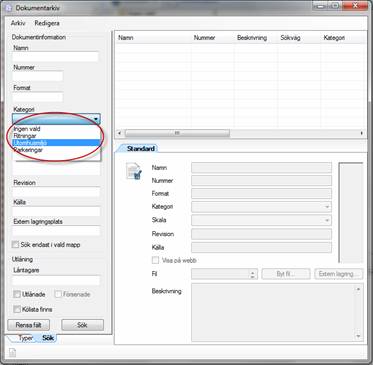Collapse the Kategori combo box arrow
373x365 pixels.
tap(96, 119)
